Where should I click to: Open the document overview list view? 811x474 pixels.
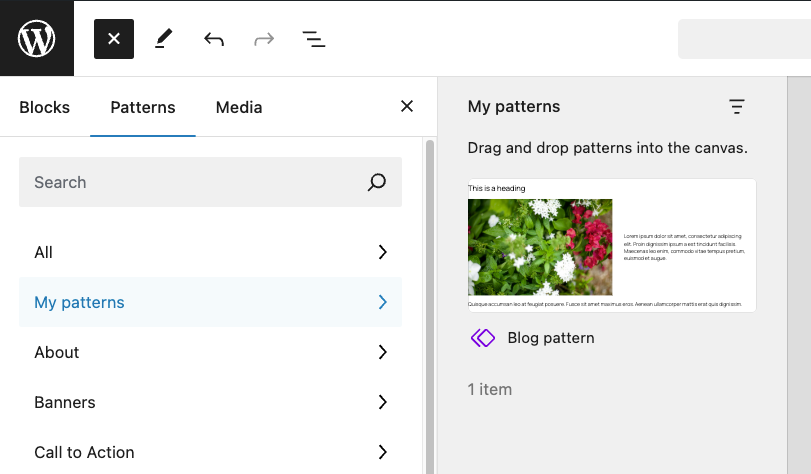click(314, 39)
